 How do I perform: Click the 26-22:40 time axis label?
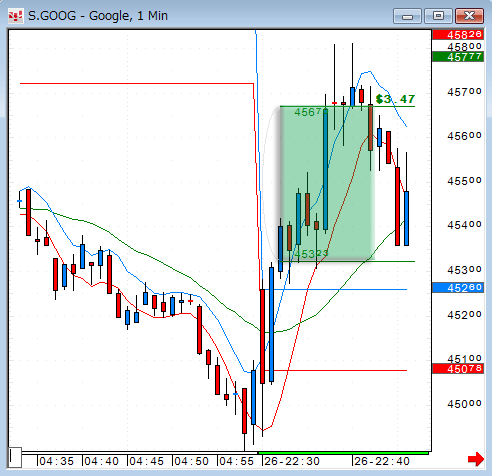click(x=381, y=461)
